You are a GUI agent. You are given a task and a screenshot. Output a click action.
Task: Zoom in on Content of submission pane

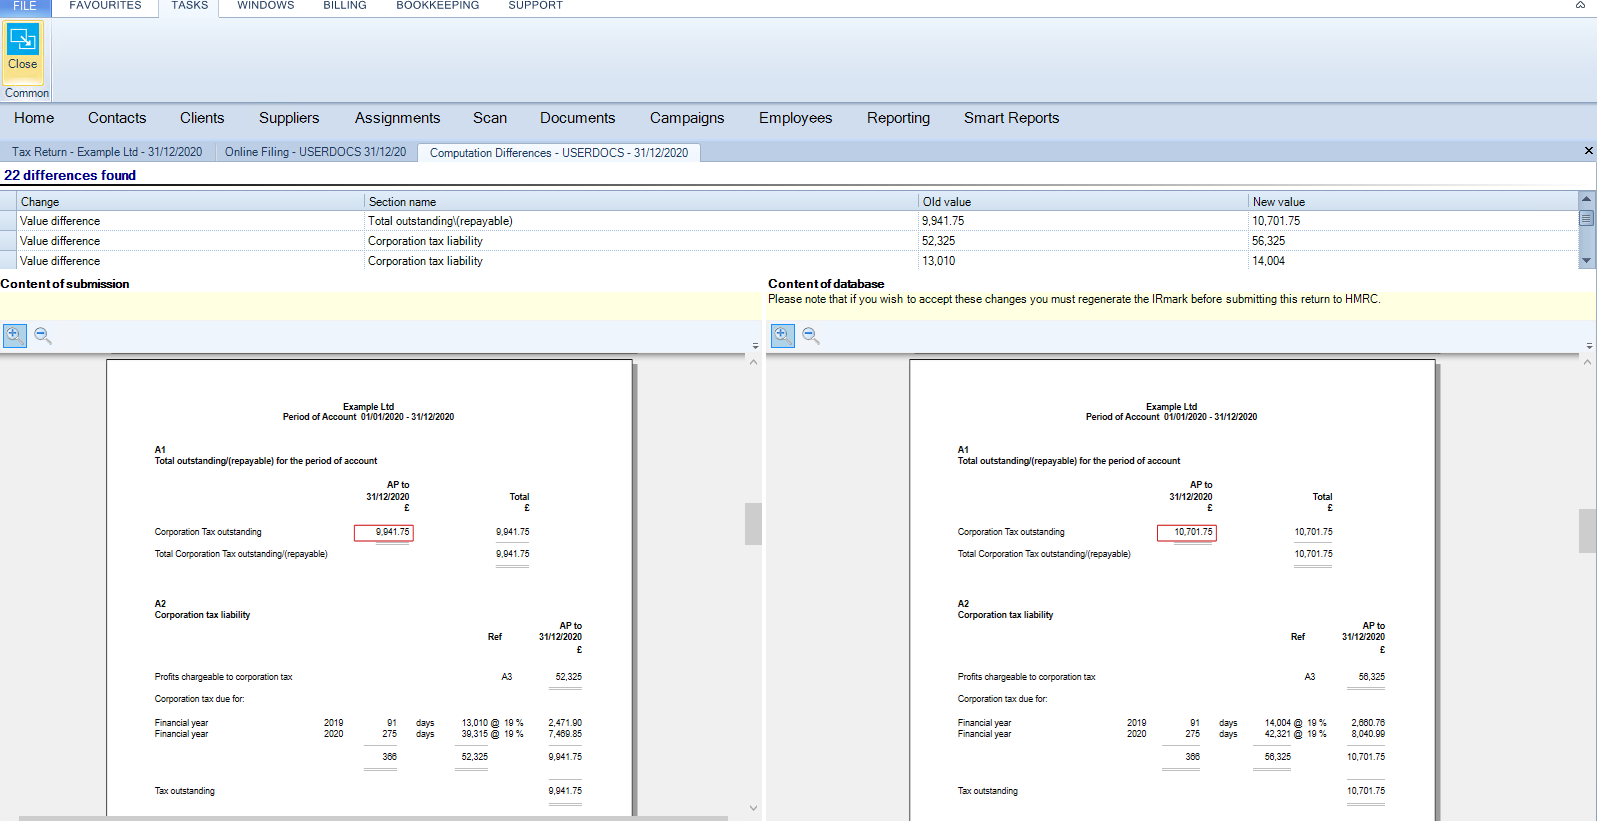click(15, 335)
